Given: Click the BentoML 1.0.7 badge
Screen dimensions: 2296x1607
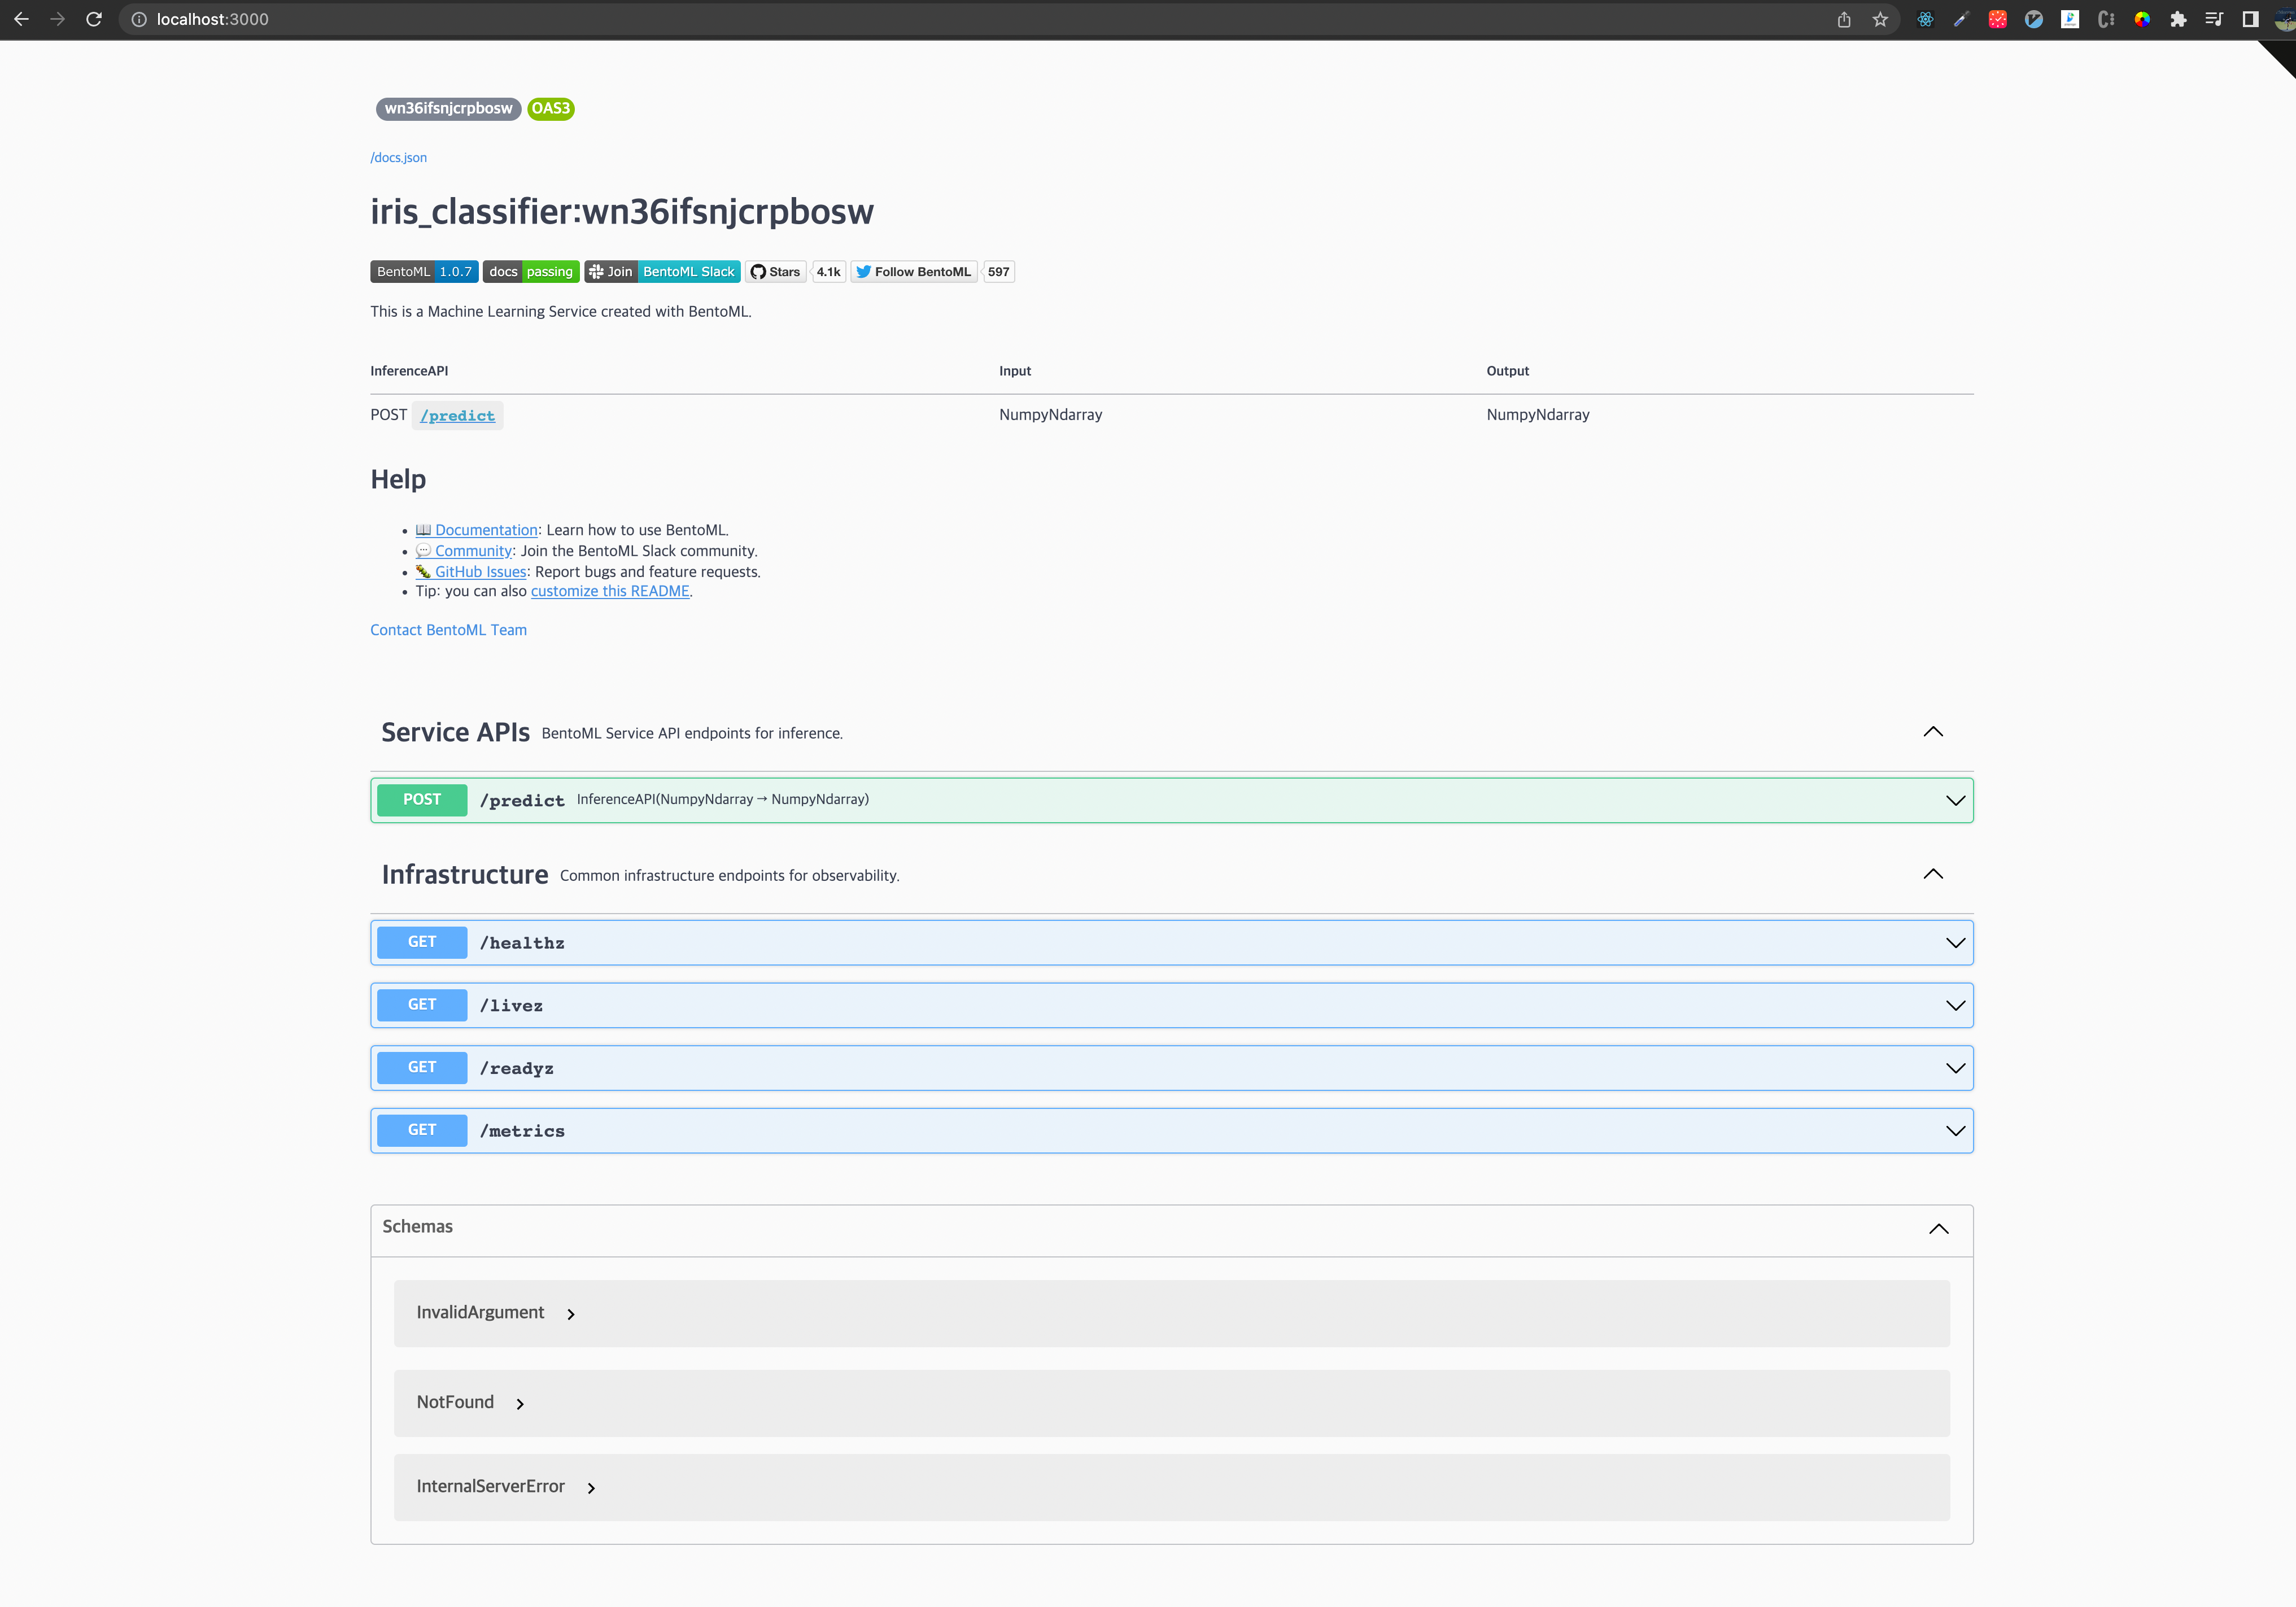Looking at the screenshot, I should [424, 272].
